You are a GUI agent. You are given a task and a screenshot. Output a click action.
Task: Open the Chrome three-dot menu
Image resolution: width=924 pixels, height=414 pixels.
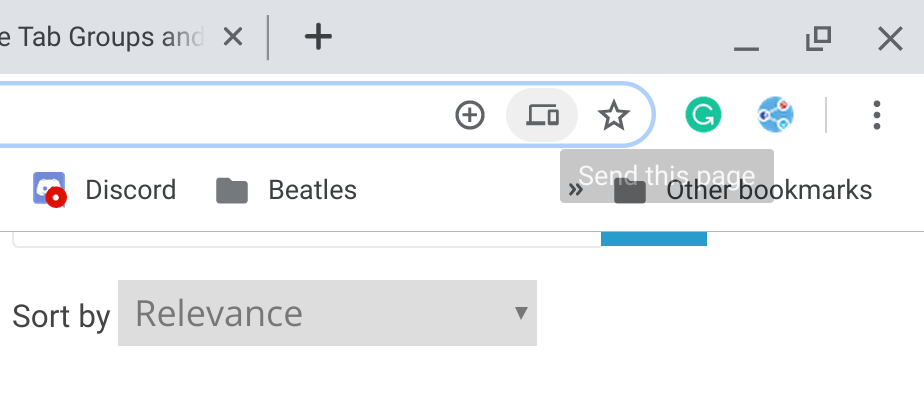[877, 115]
